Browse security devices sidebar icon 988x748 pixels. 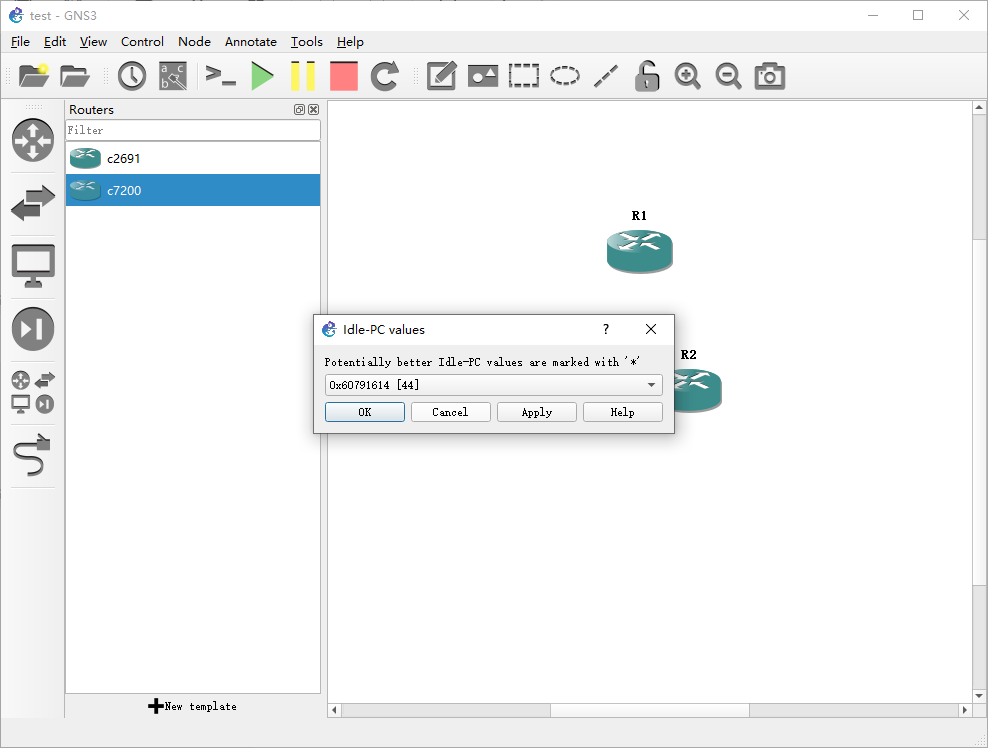pyautogui.click(x=33, y=329)
